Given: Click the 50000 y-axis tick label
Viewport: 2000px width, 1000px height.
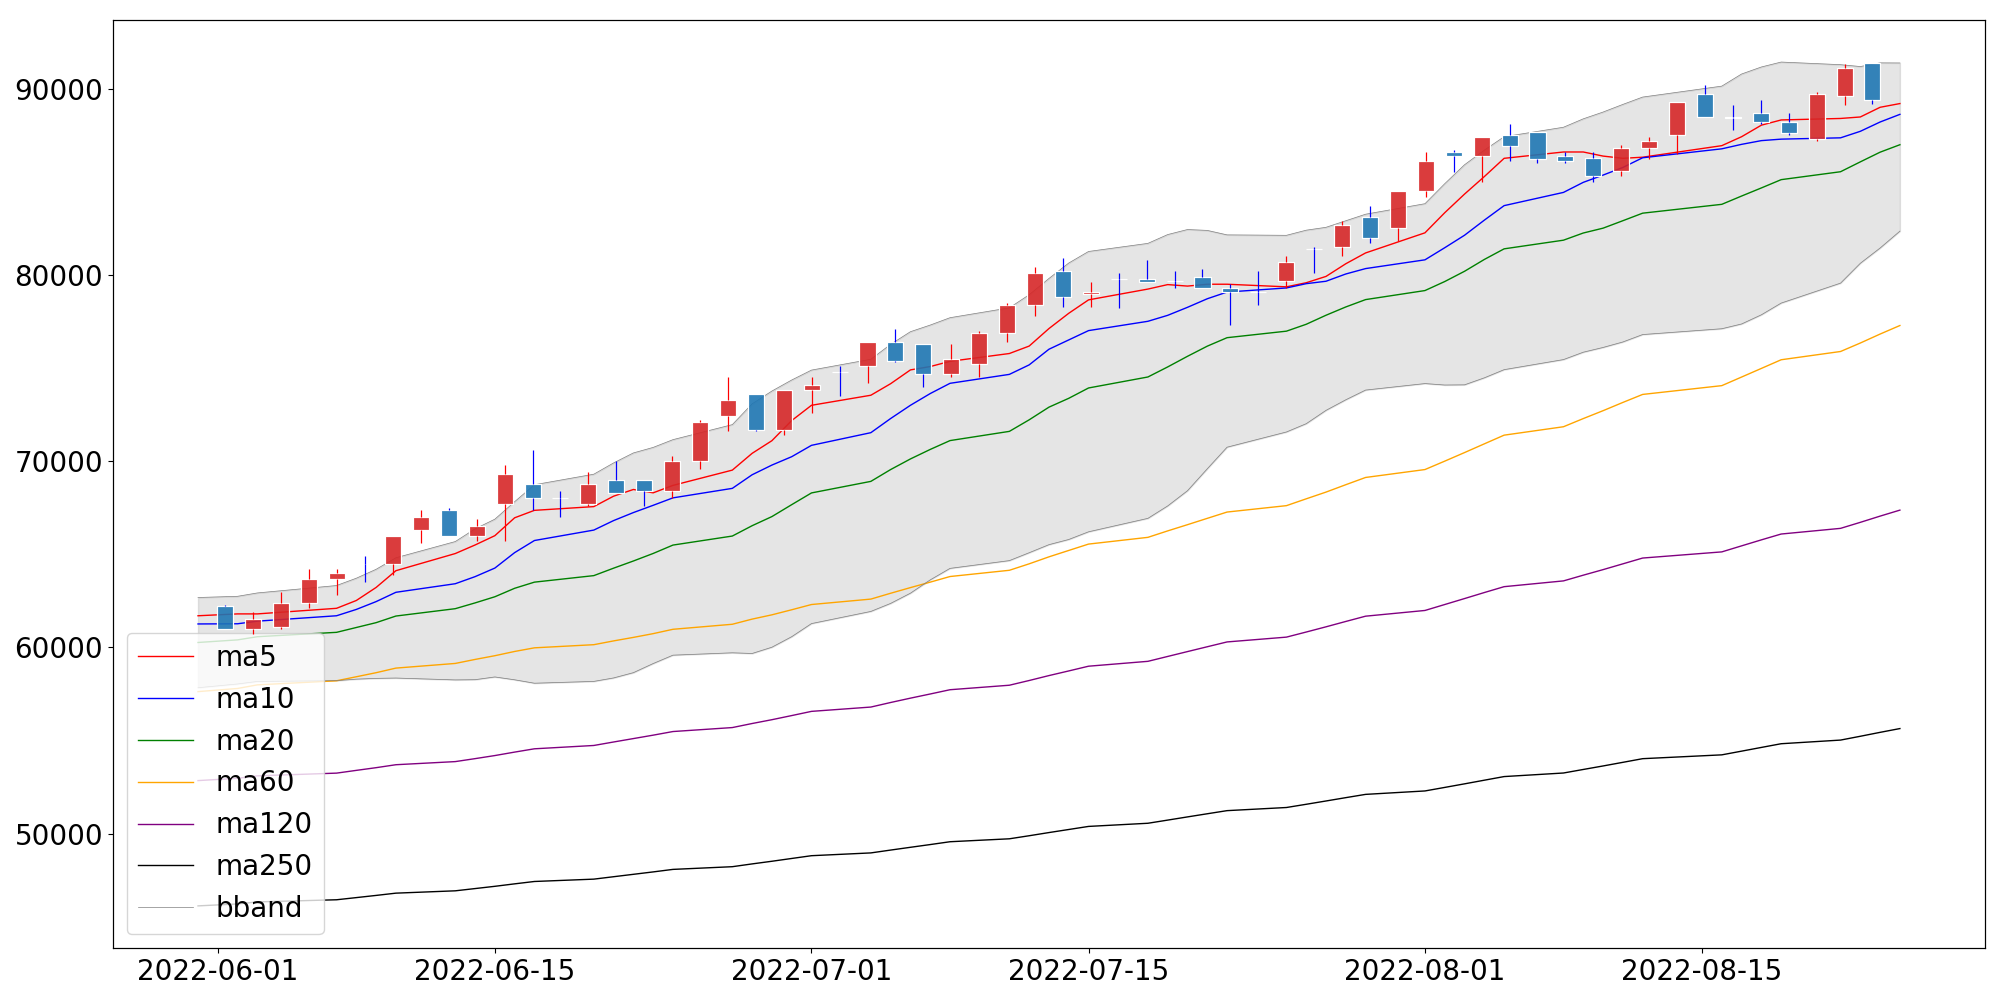Looking at the screenshot, I should pyautogui.click(x=59, y=834).
